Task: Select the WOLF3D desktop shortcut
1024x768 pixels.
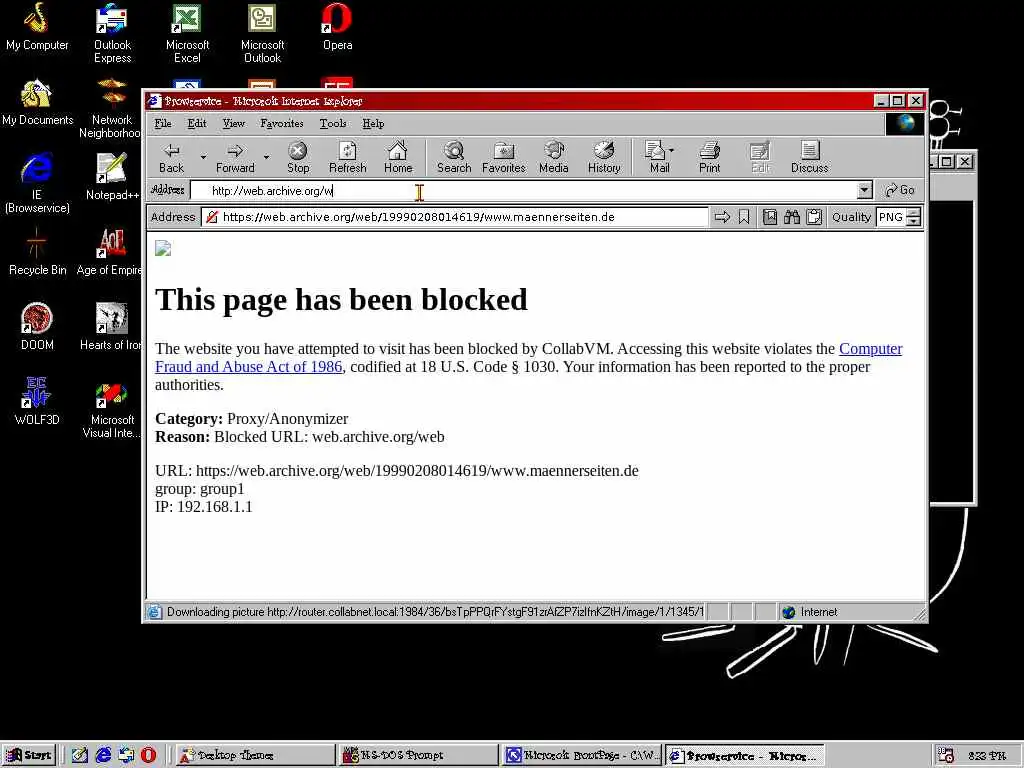Action: (x=37, y=402)
